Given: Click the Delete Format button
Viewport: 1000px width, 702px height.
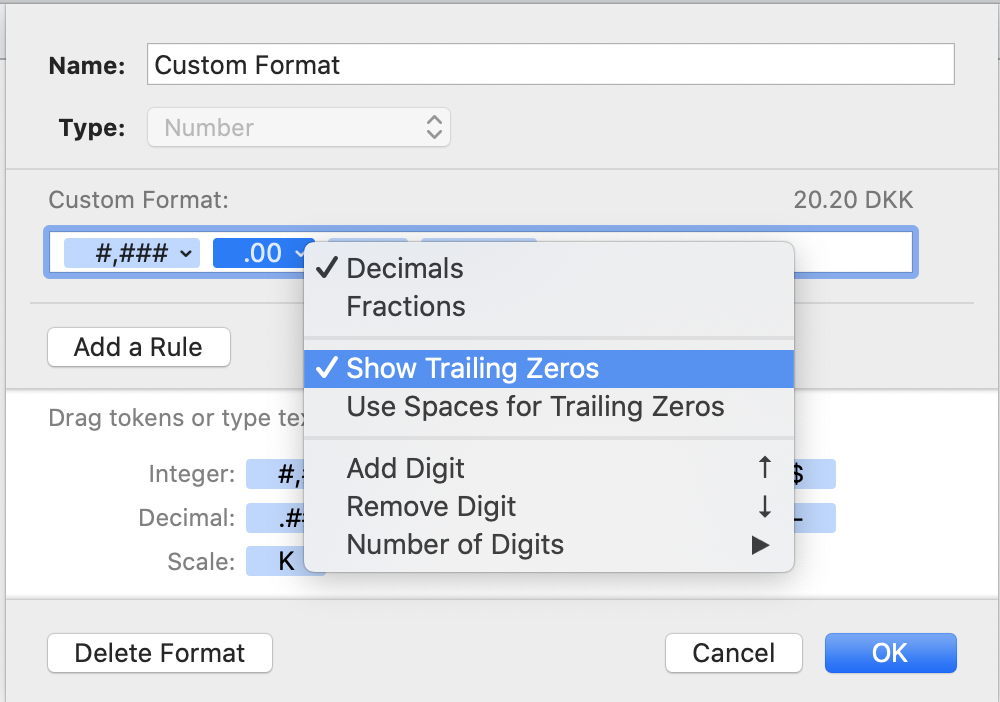Looking at the screenshot, I should click(x=160, y=653).
